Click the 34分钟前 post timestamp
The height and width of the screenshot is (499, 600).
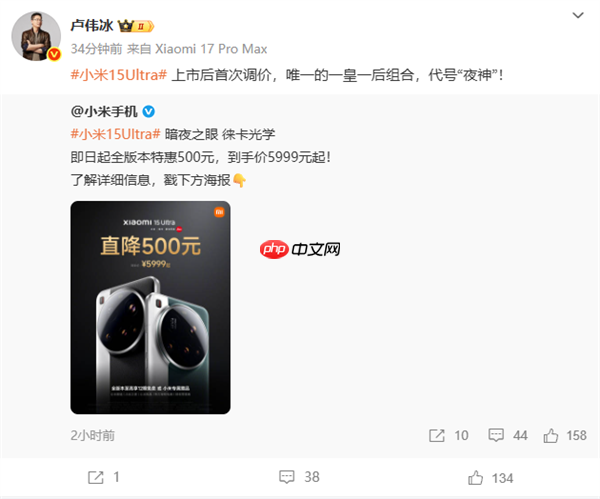pos(96,49)
